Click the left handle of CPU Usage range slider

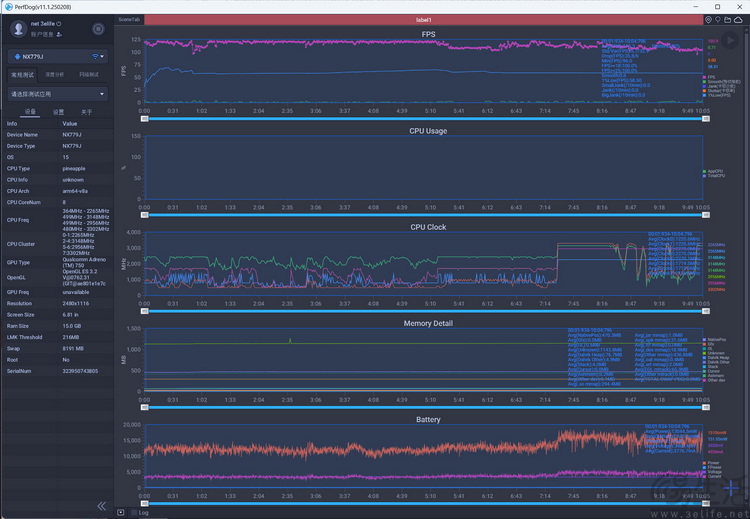click(x=144, y=215)
